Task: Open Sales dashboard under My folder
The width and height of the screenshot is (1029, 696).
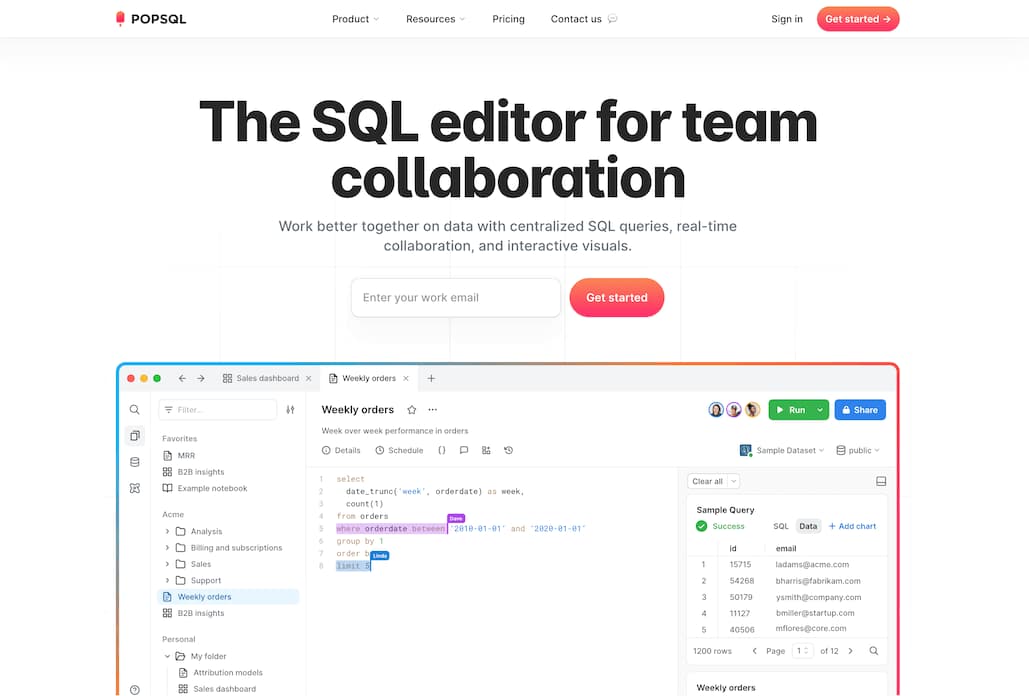Action: pyautogui.click(x=217, y=689)
